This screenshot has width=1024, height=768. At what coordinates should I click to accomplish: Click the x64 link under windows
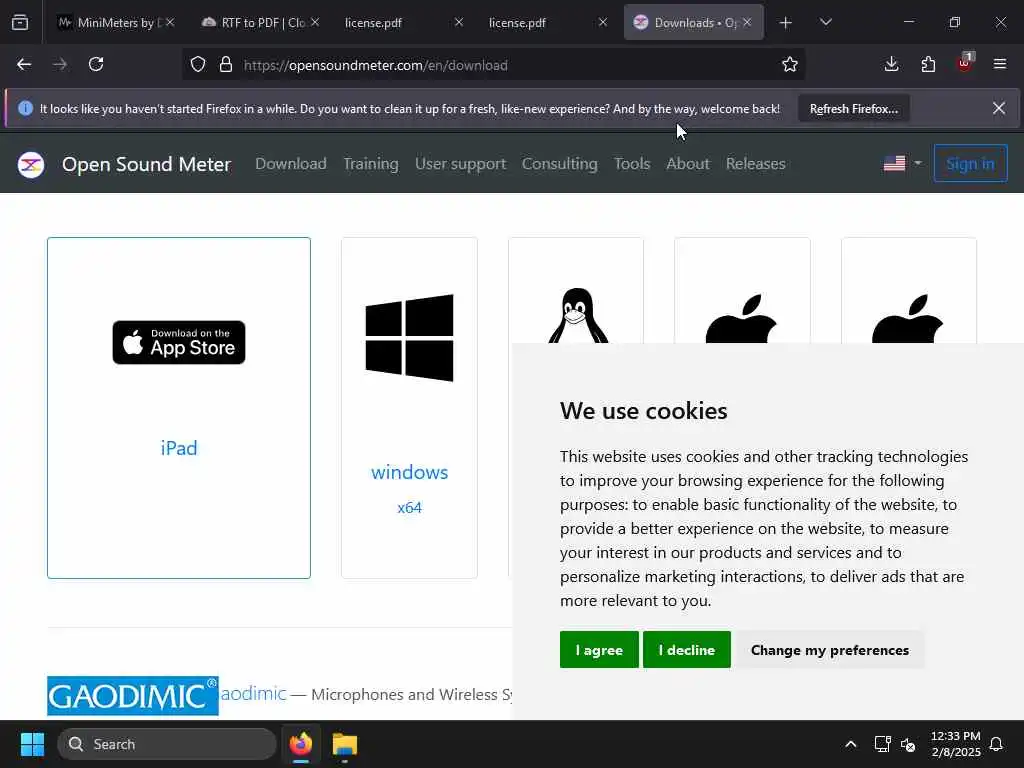(409, 507)
